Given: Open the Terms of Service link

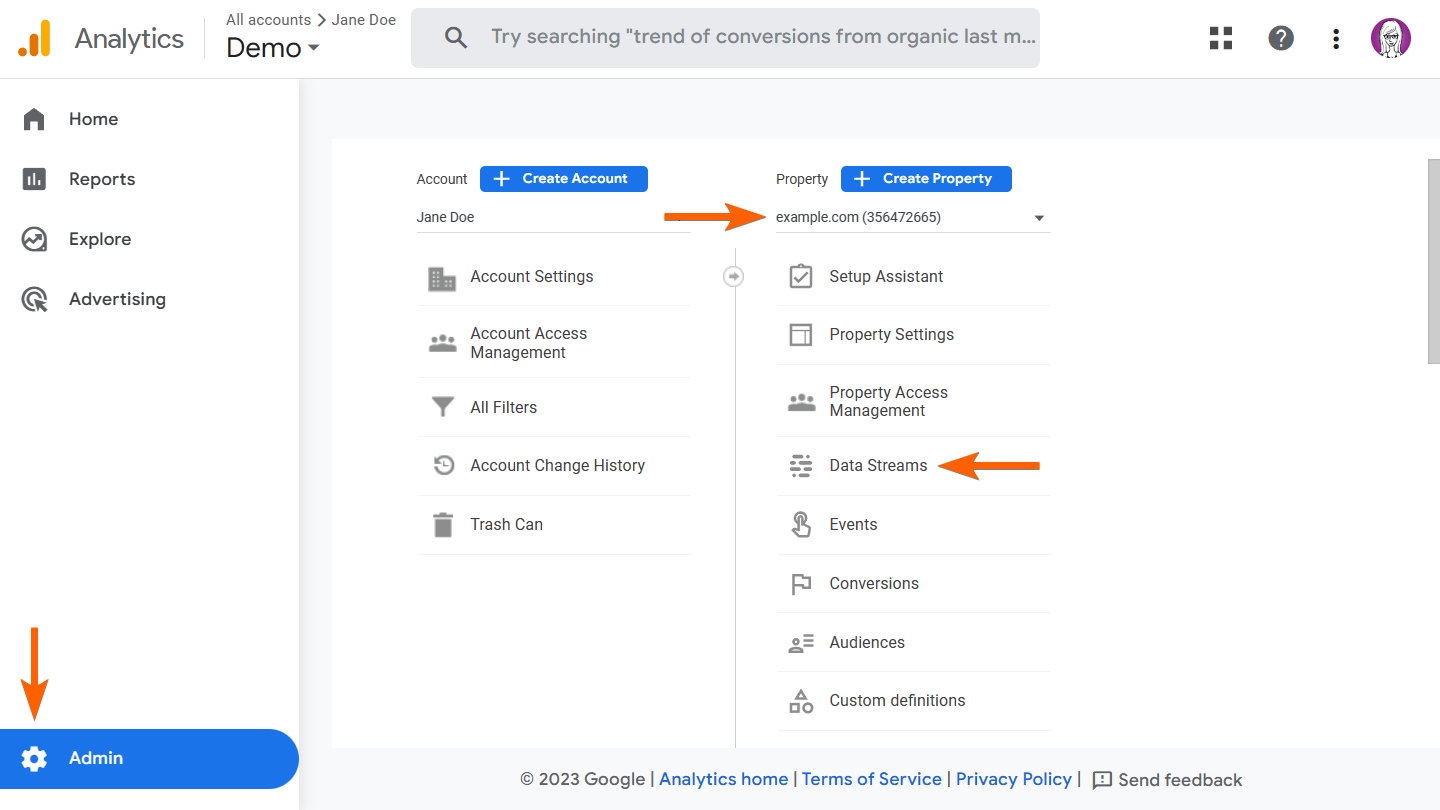Looking at the screenshot, I should pyautogui.click(x=871, y=779).
